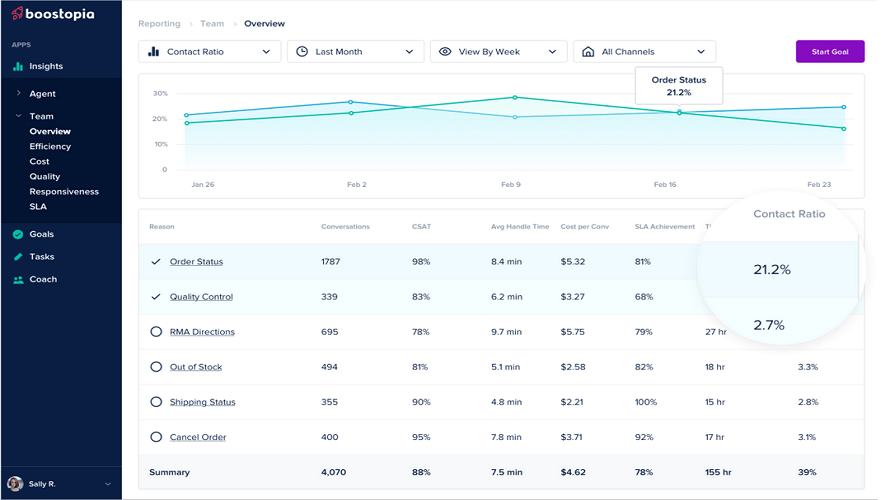
Task: Click the View By Week eye icon
Action: pyautogui.click(x=445, y=52)
